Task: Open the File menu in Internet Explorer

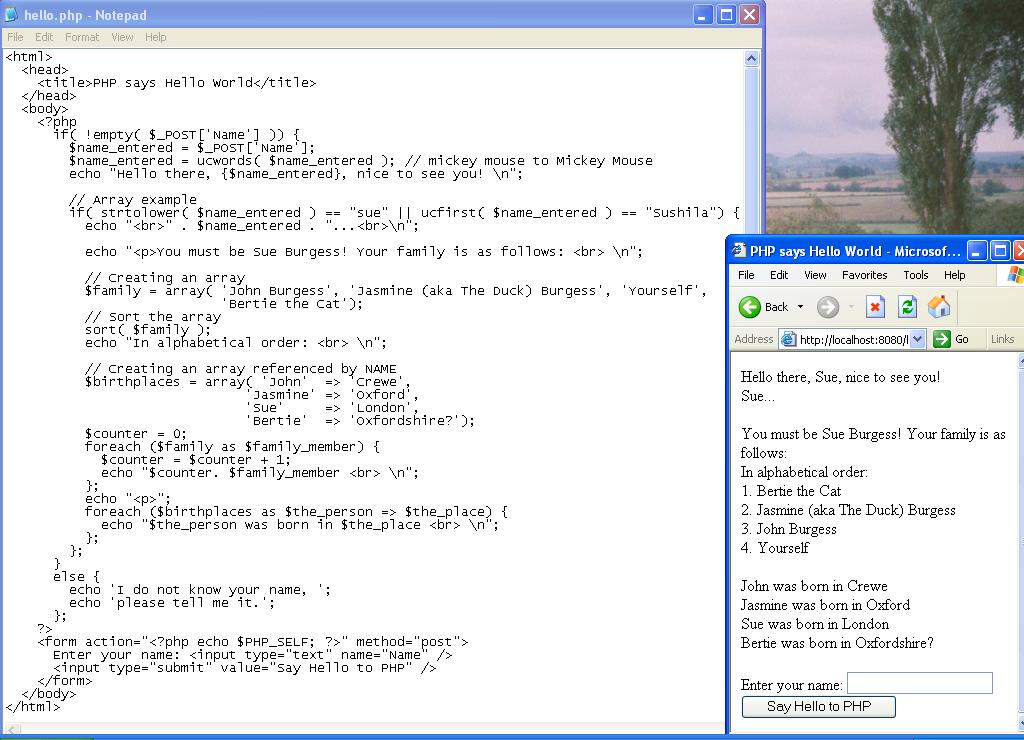Action: [746, 275]
